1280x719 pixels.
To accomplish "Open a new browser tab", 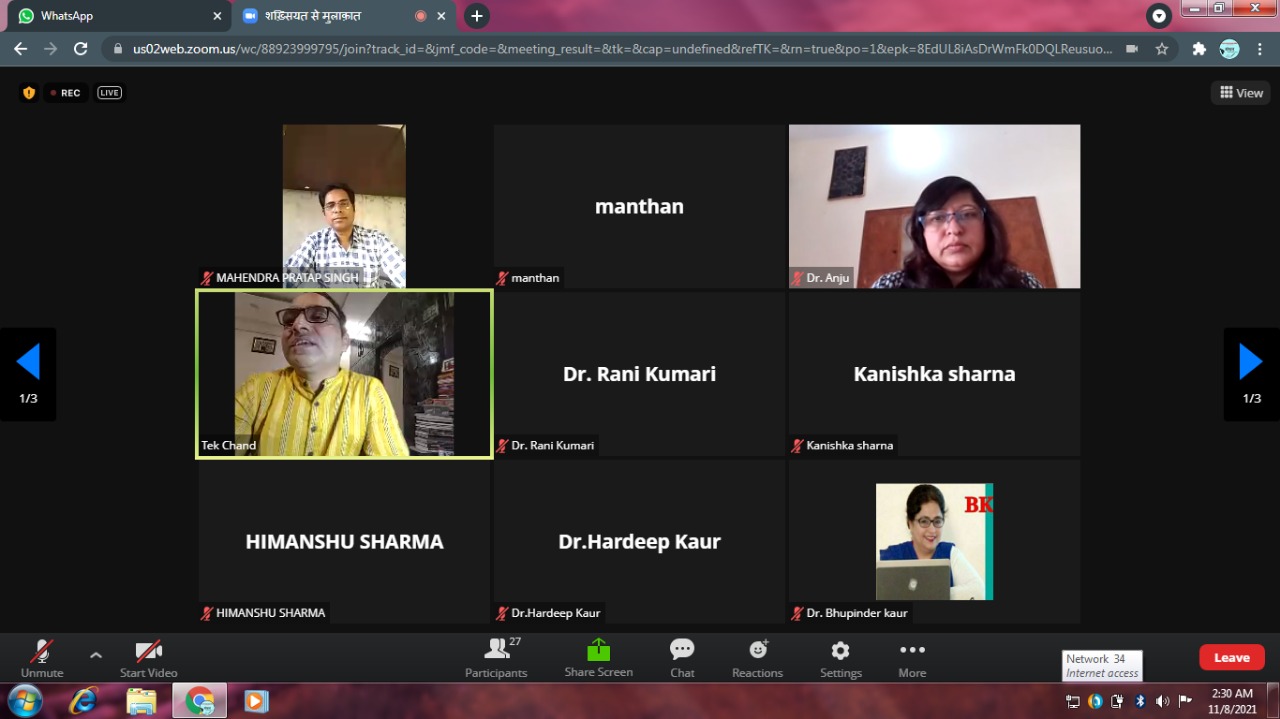I will click(477, 16).
